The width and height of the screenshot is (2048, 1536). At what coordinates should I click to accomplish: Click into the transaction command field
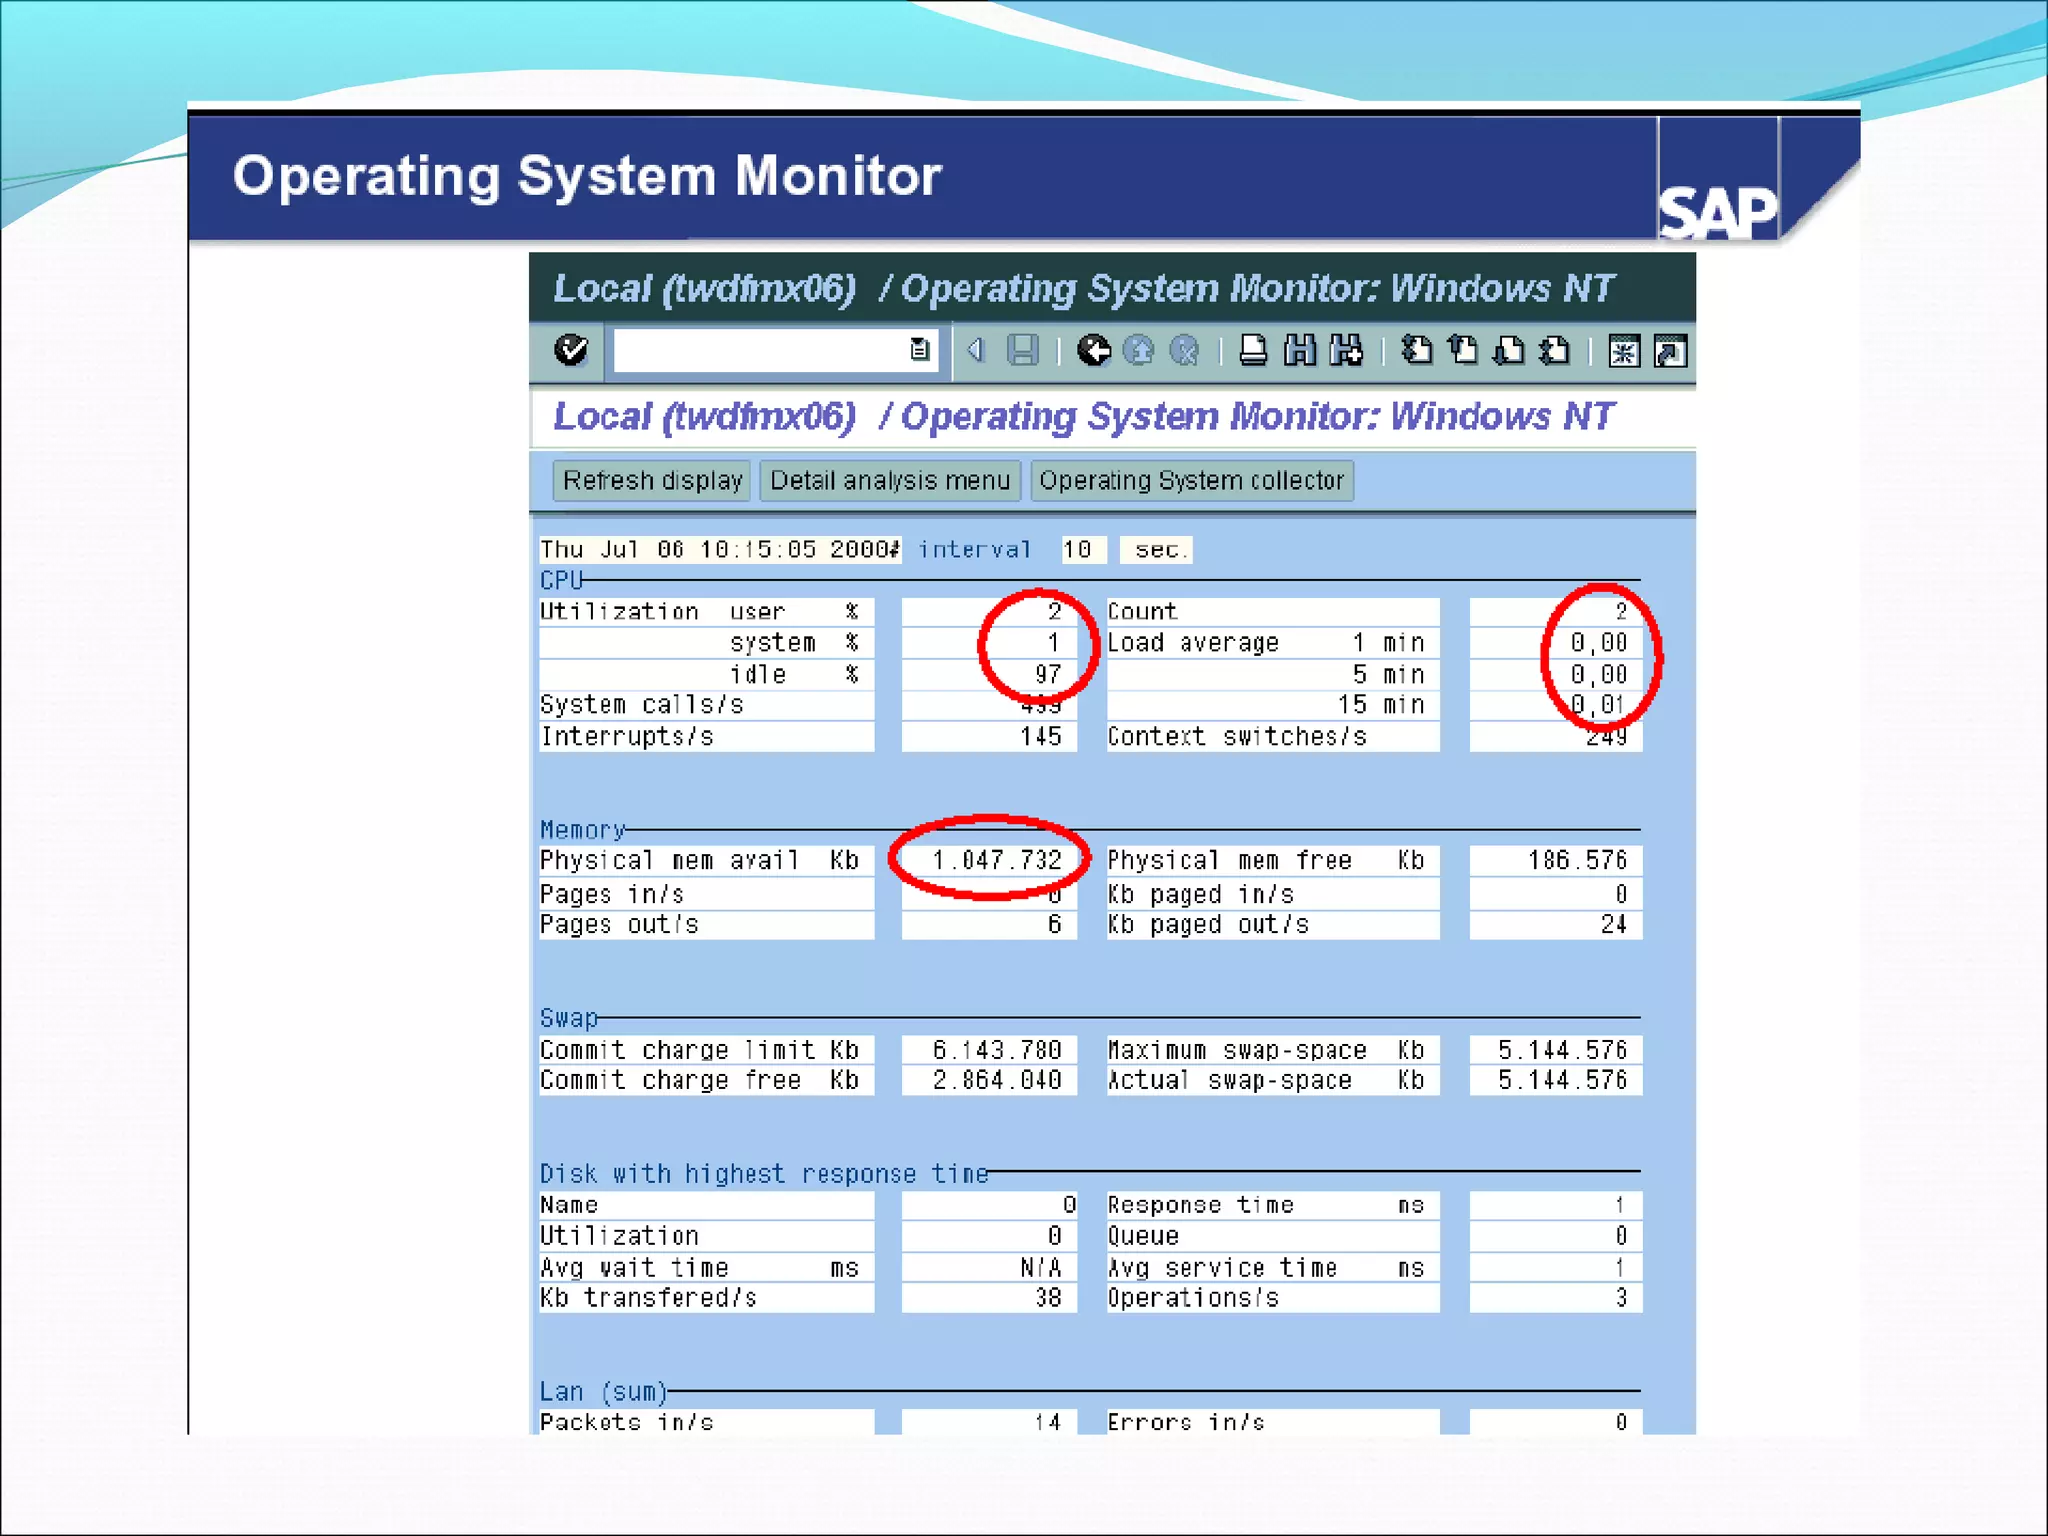760,350
